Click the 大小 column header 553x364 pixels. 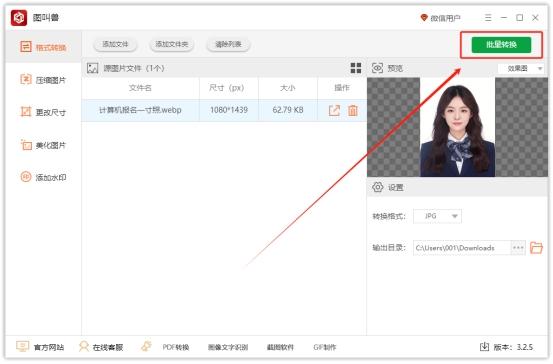288,88
